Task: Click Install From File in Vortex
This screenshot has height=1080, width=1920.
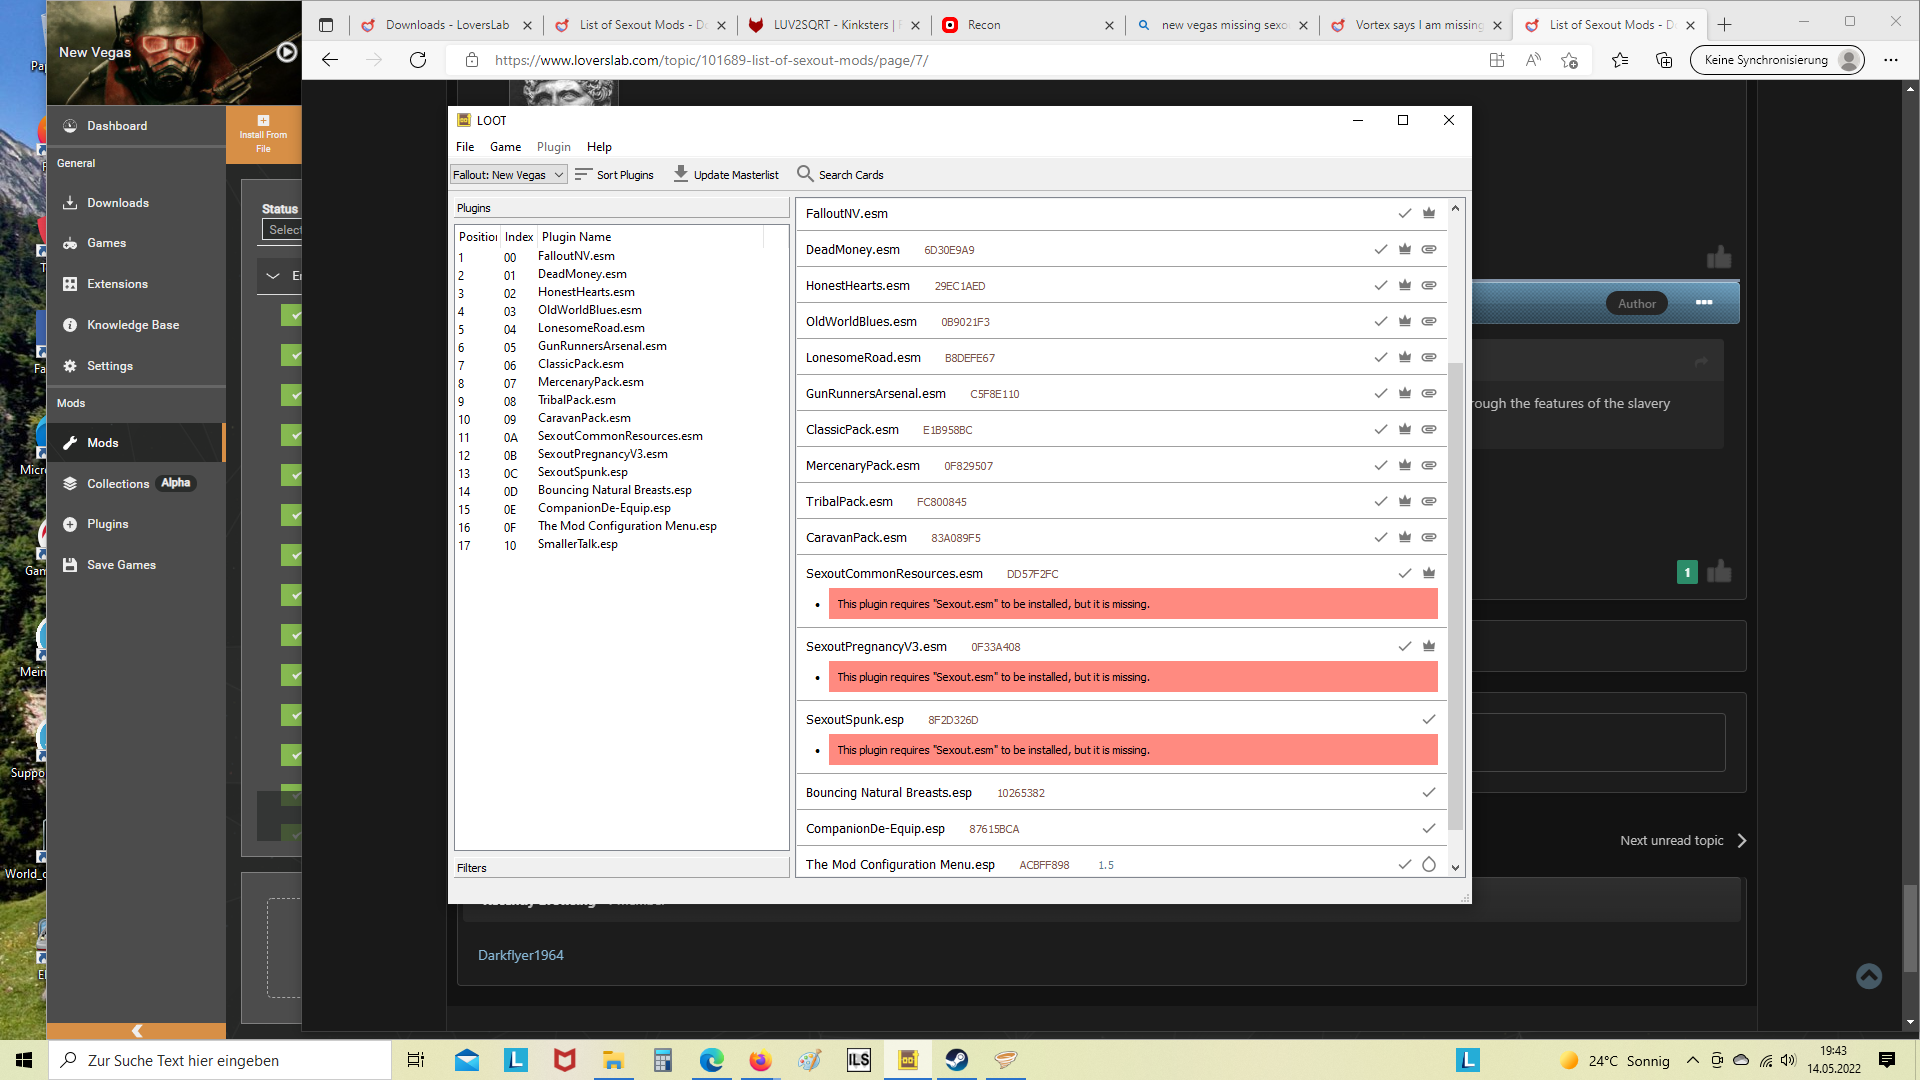Action: [x=263, y=134]
